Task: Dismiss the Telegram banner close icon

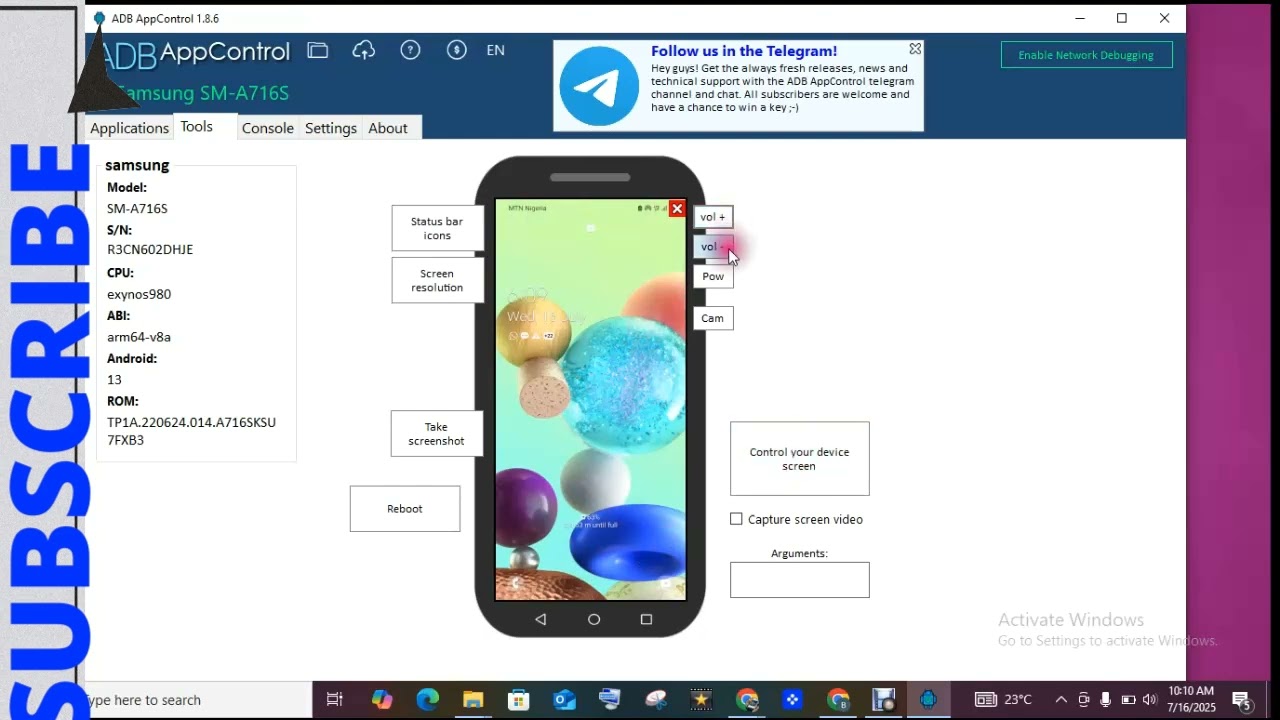Action: tap(915, 48)
